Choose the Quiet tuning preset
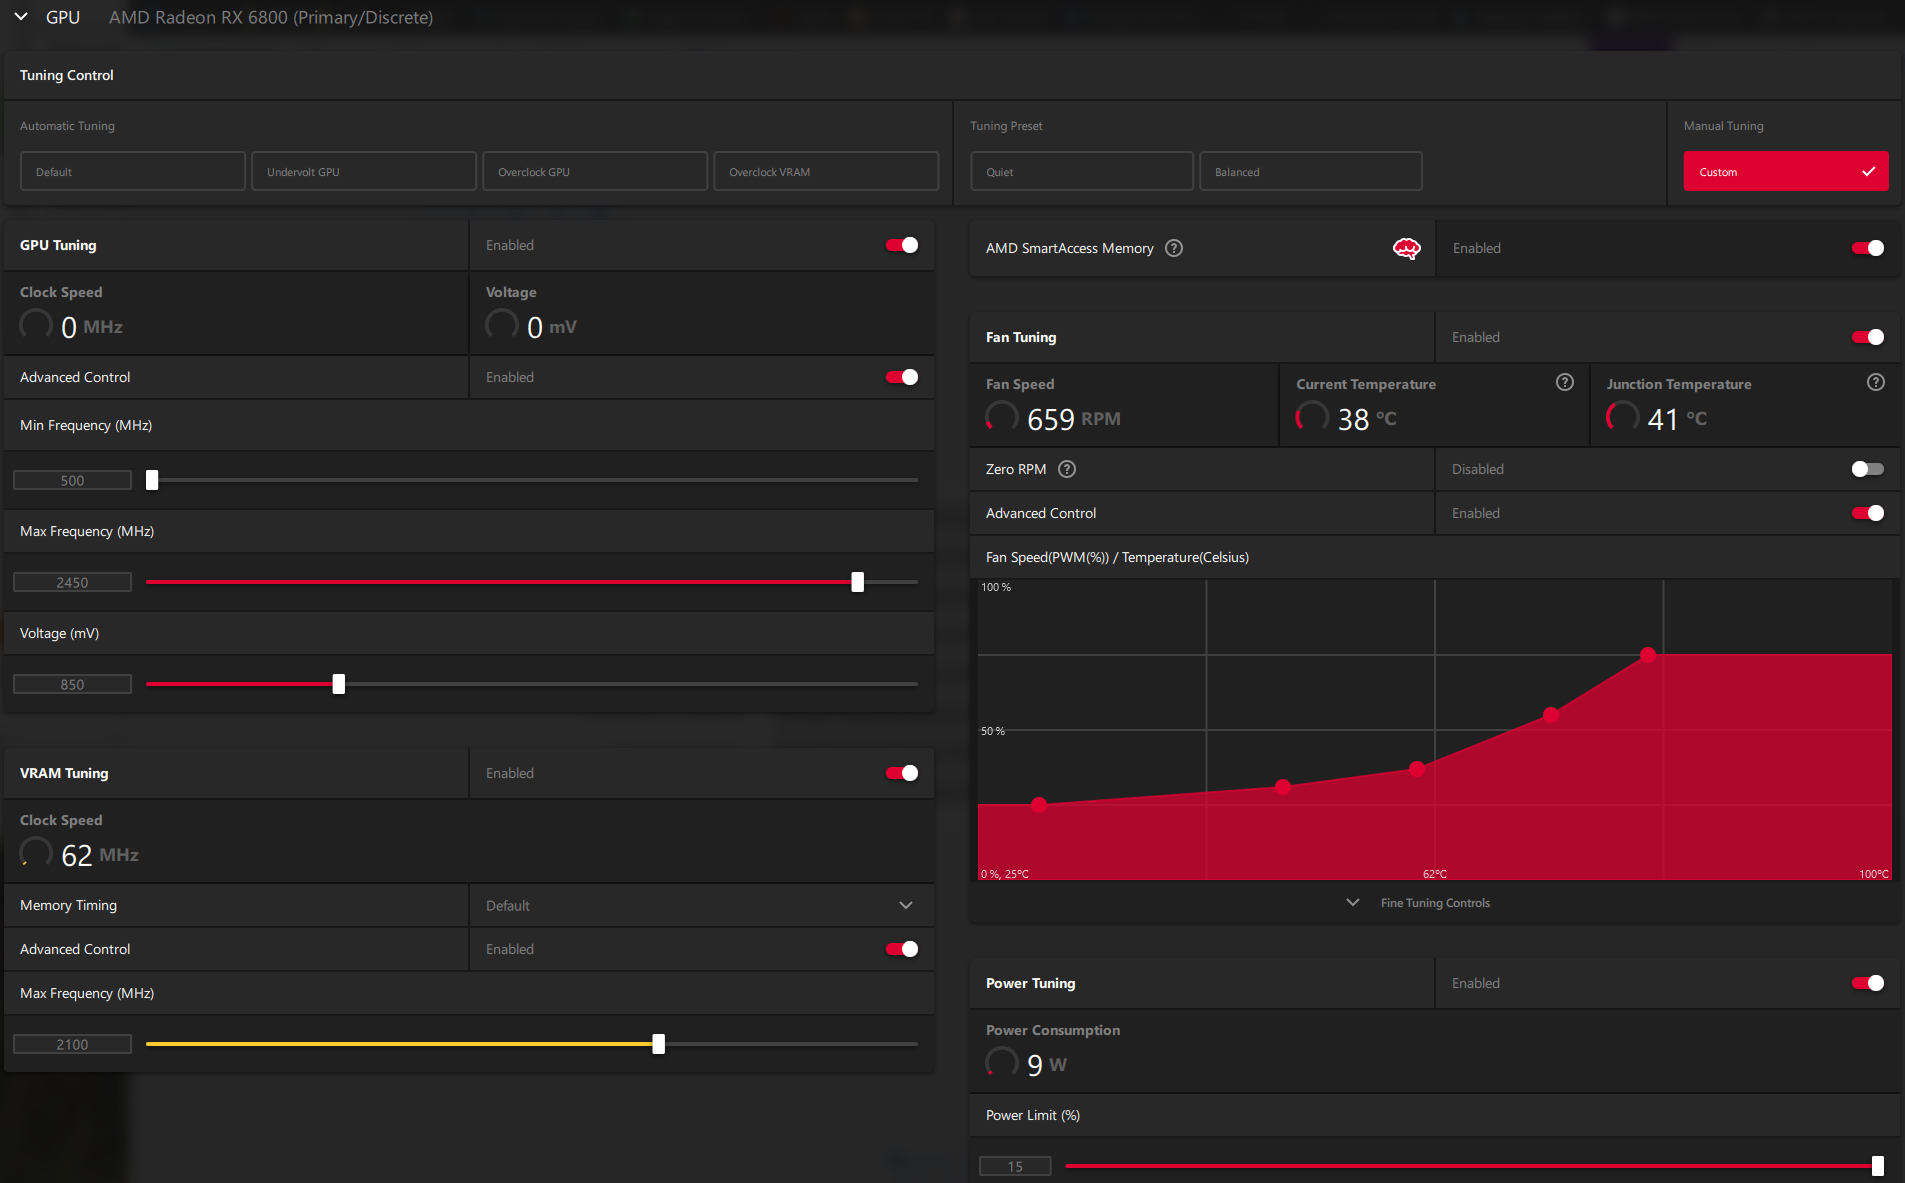The width and height of the screenshot is (1905, 1183). tap(1082, 171)
